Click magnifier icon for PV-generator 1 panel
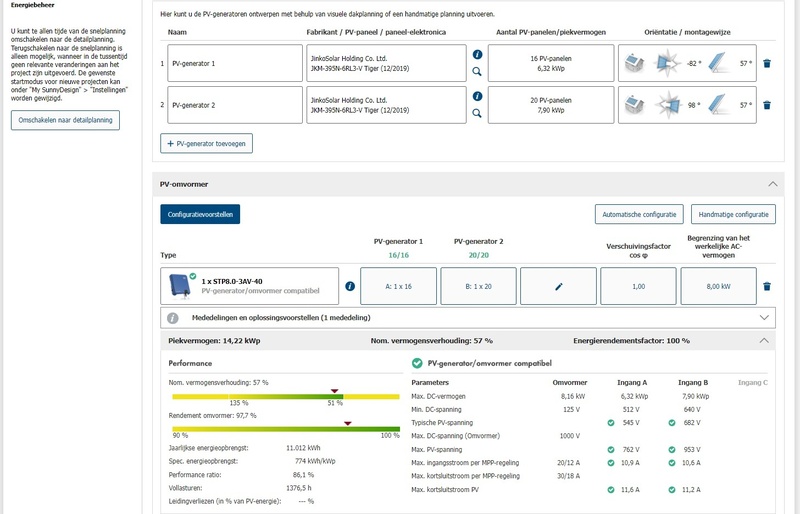 point(477,72)
